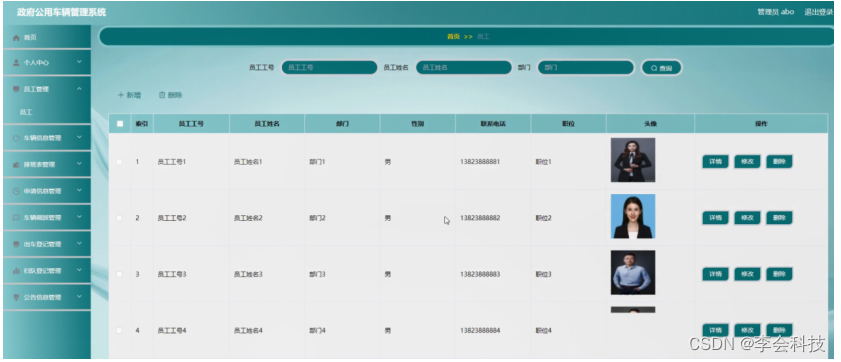
Task: Open 详情 for 员工姓名1
Action: [x=715, y=161]
